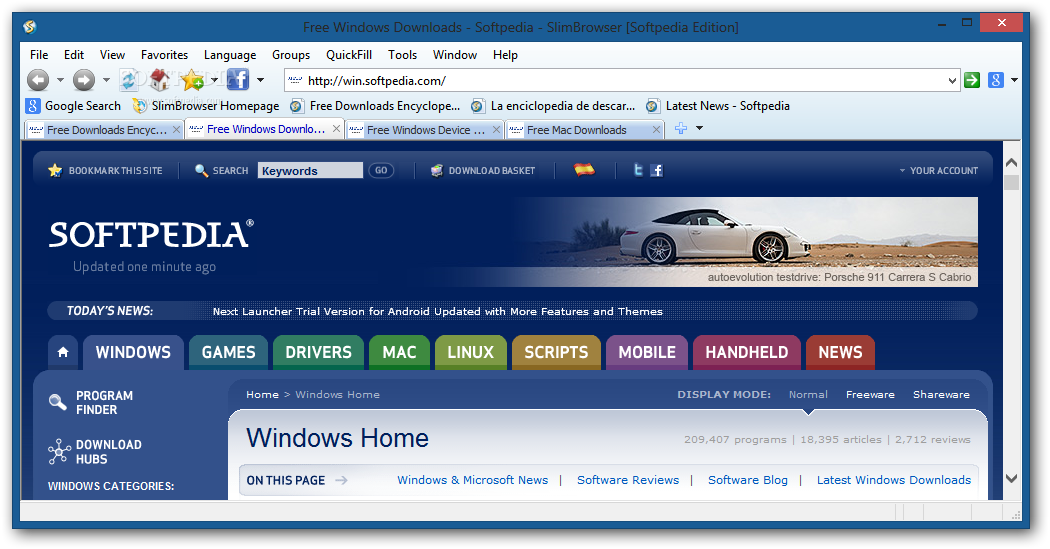Select the NEWS category tab
The image size is (1050, 549).
coord(840,352)
